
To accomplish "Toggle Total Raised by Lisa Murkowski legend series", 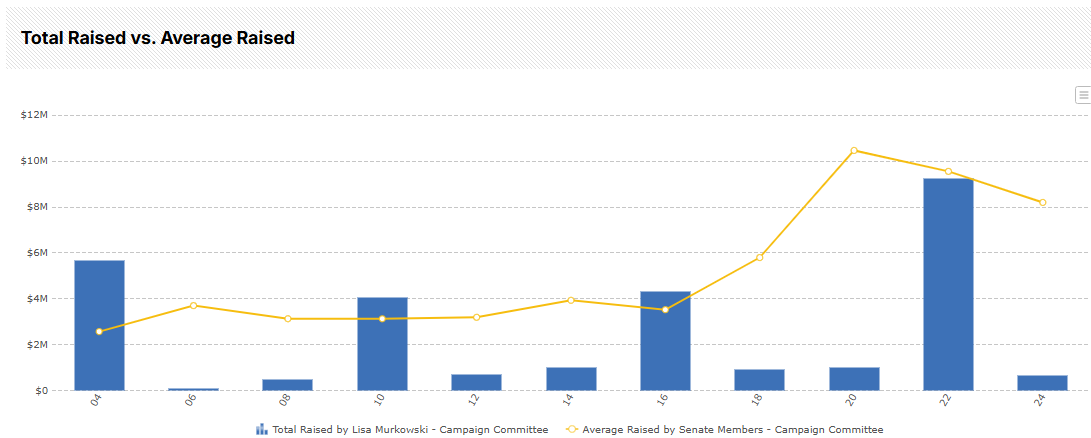I will pyautogui.click(x=409, y=429).
